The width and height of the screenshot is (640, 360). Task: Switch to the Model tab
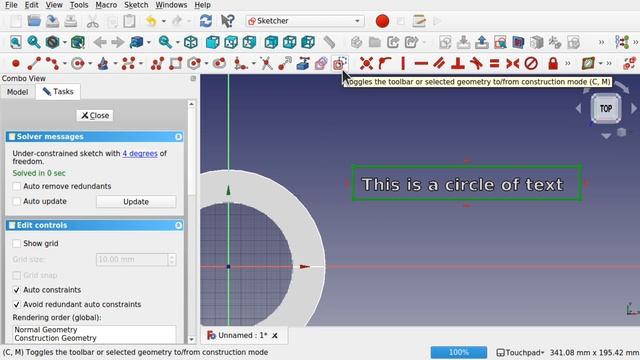tap(18, 92)
